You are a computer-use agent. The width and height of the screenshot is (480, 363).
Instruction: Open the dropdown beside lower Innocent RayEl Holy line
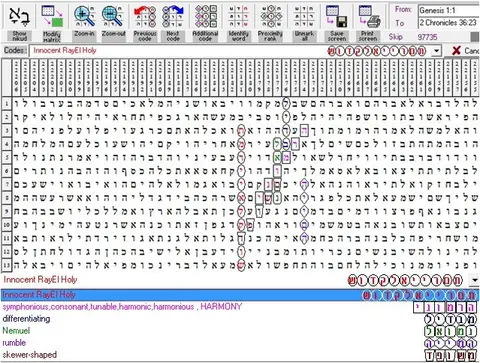tap(475, 280)
